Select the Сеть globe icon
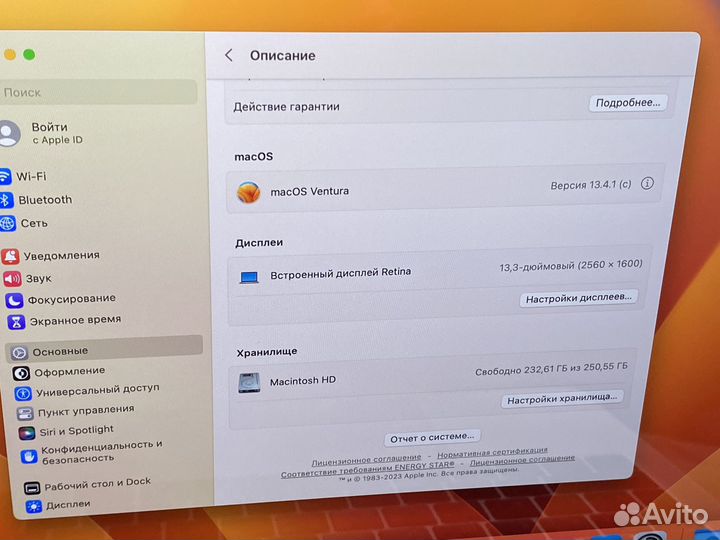 pyautogui.click(x=7, y=223)
